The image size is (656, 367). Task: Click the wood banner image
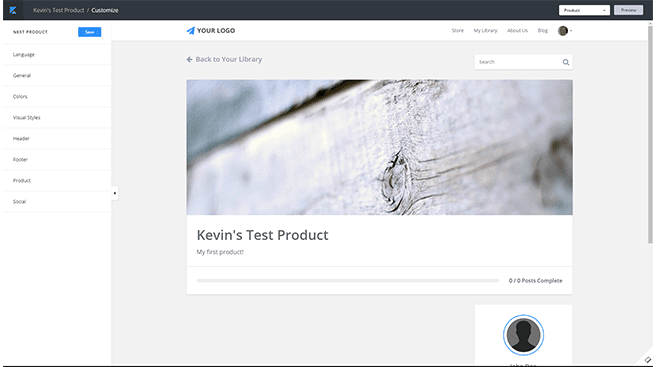coord(379,147)
